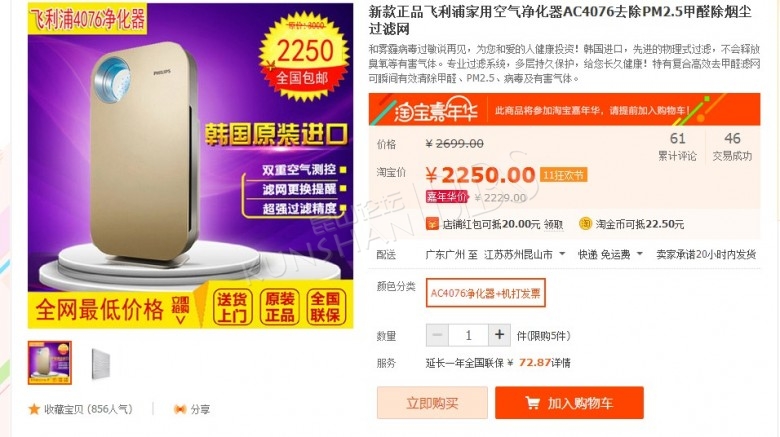Click the gold 淘金币 coin icon

[585, 224]
